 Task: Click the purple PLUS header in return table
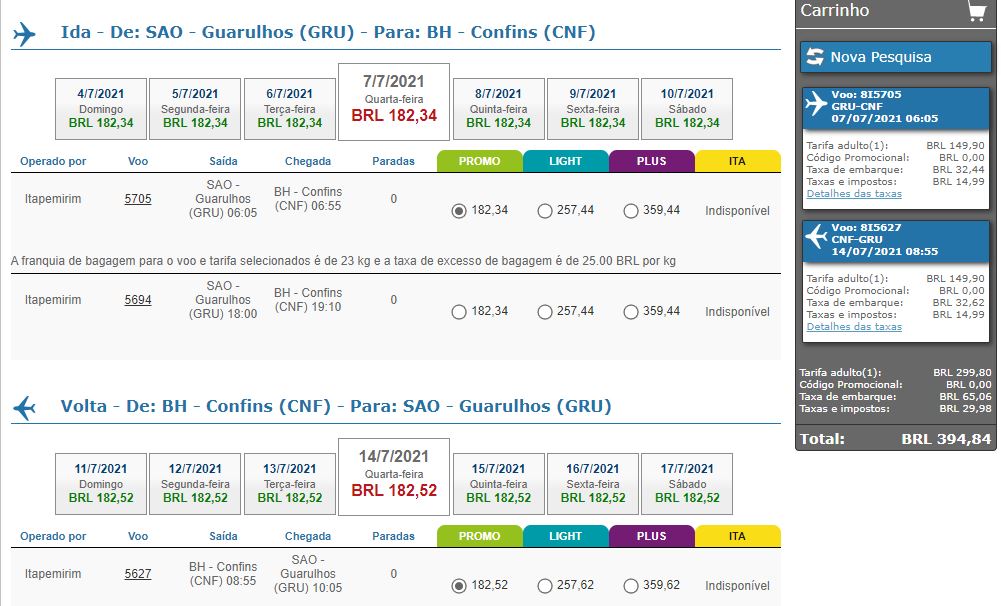(651, 536)
